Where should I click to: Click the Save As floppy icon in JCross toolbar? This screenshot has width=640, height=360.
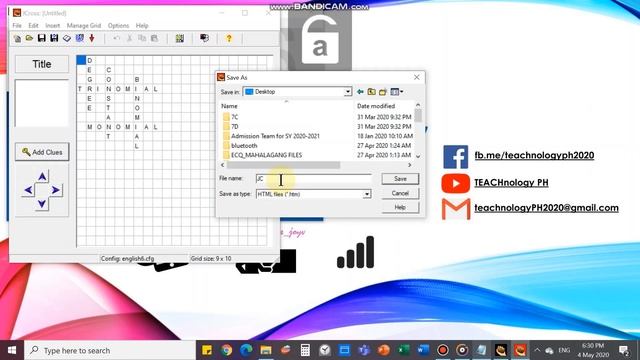point(54,38)
